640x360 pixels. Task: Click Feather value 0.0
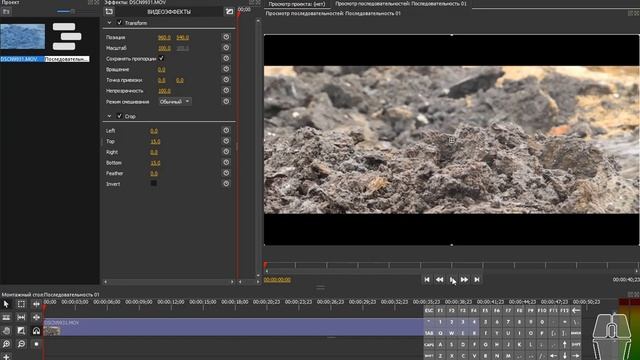pos(154,173)
